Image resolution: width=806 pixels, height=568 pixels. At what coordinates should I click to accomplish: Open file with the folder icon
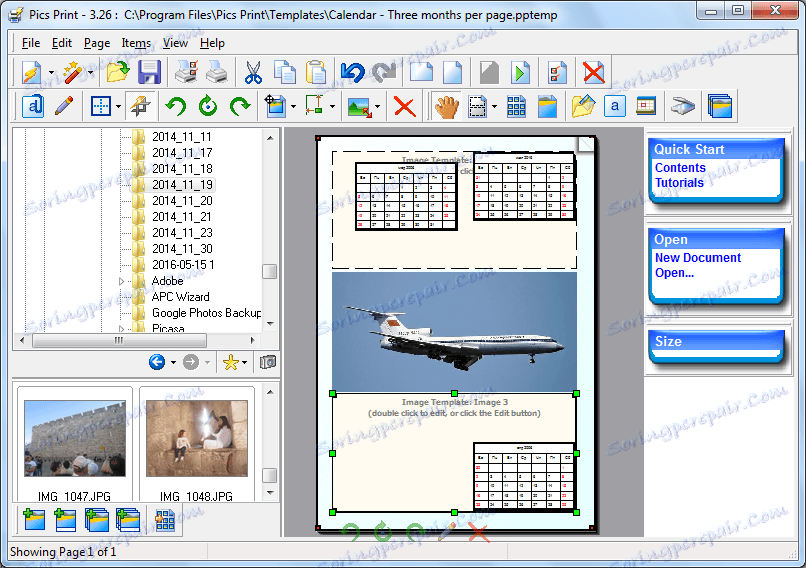click(x=118, y=72)
